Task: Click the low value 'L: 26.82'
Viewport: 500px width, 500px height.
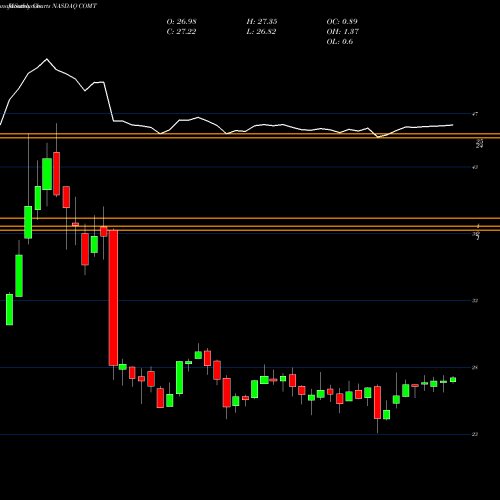Action: (x=261, y=32)
